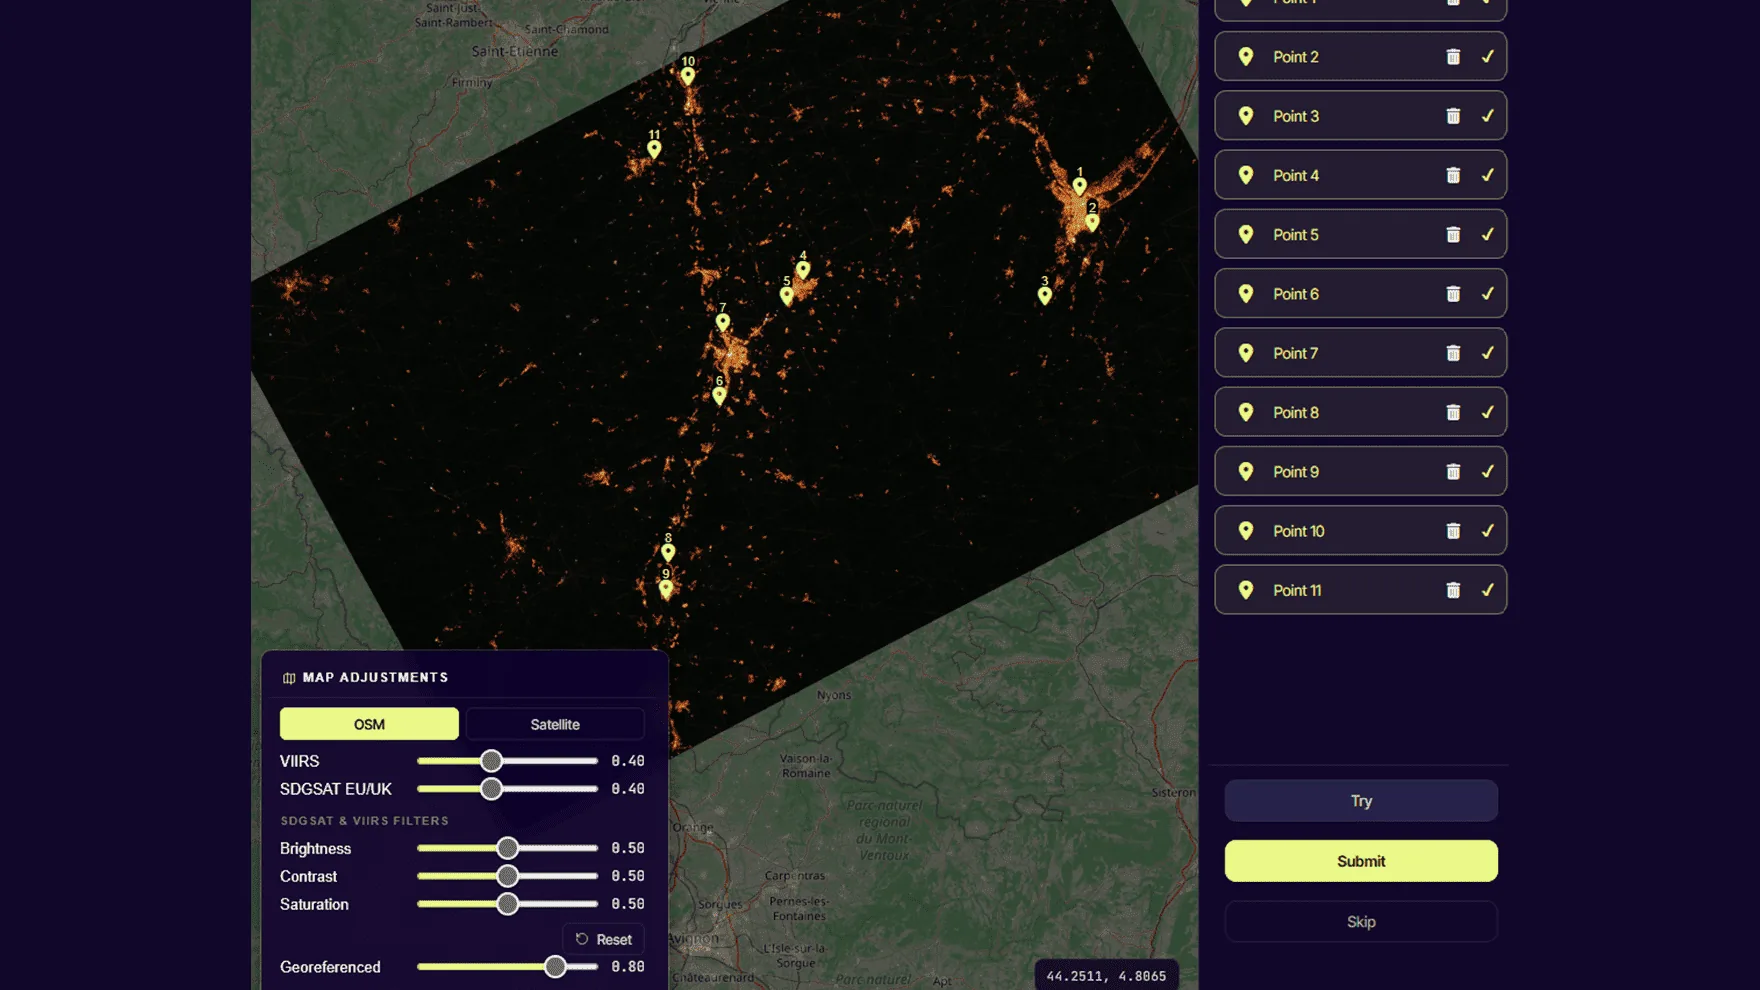1760x990 pixels.
Task: Click the coordinates readout 44.2511, 4.8065
Action: pos(1106,976)
